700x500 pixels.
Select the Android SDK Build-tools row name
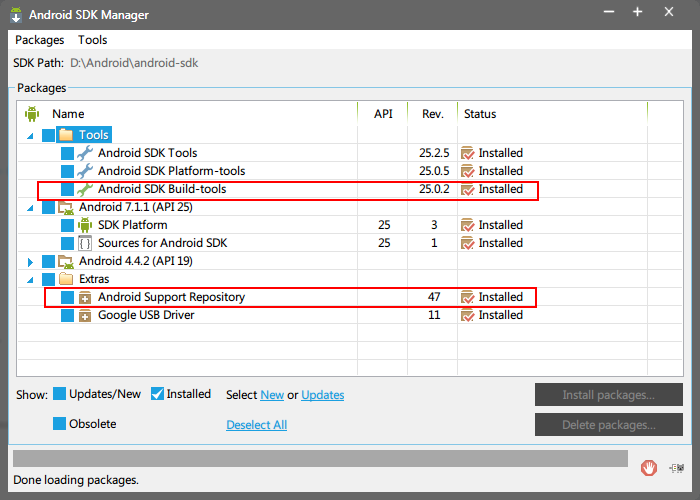tap(162, 189)
